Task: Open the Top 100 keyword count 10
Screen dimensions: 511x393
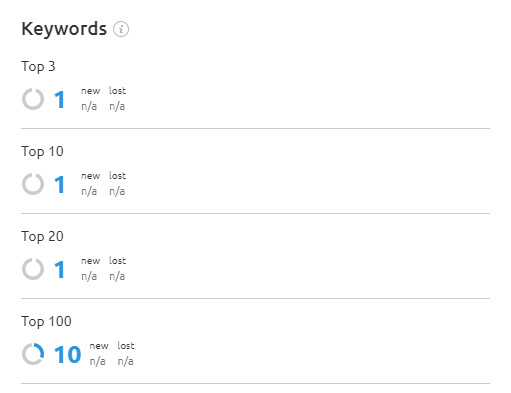Action: tap(68, 354)
